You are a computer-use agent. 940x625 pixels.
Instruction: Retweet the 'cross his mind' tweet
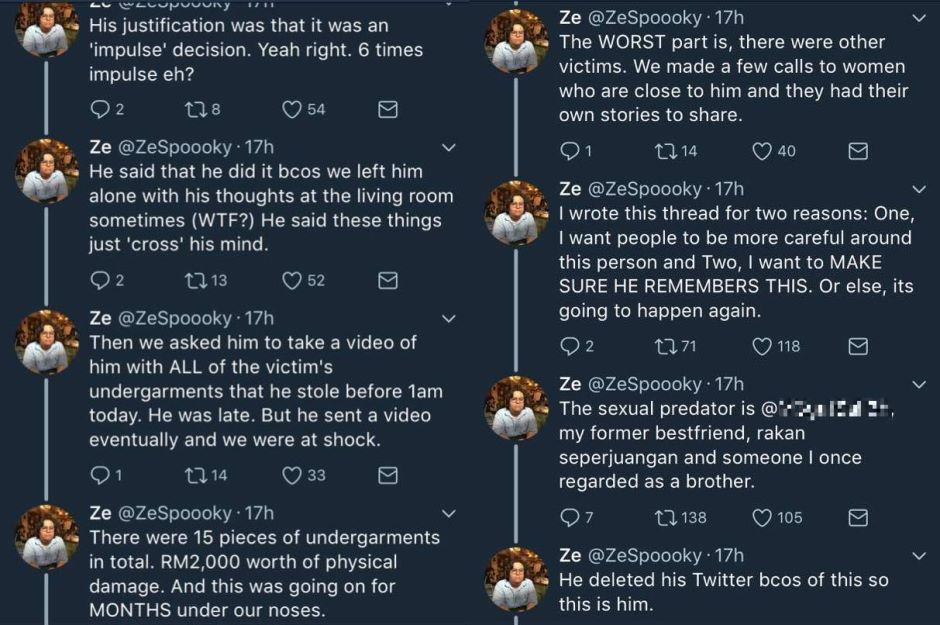tap(195, 280)
